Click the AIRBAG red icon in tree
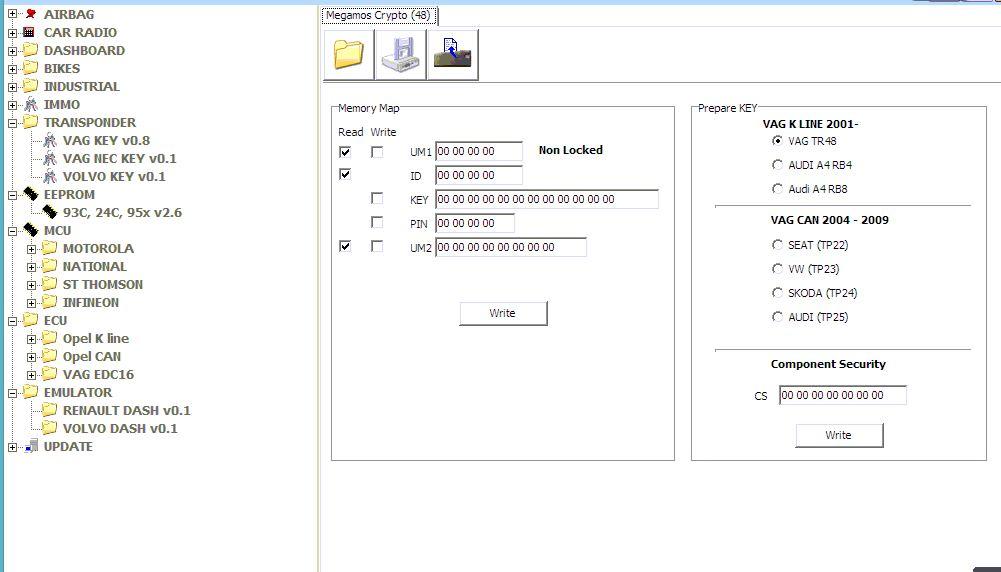1001x572 pixels. [30, 14]
